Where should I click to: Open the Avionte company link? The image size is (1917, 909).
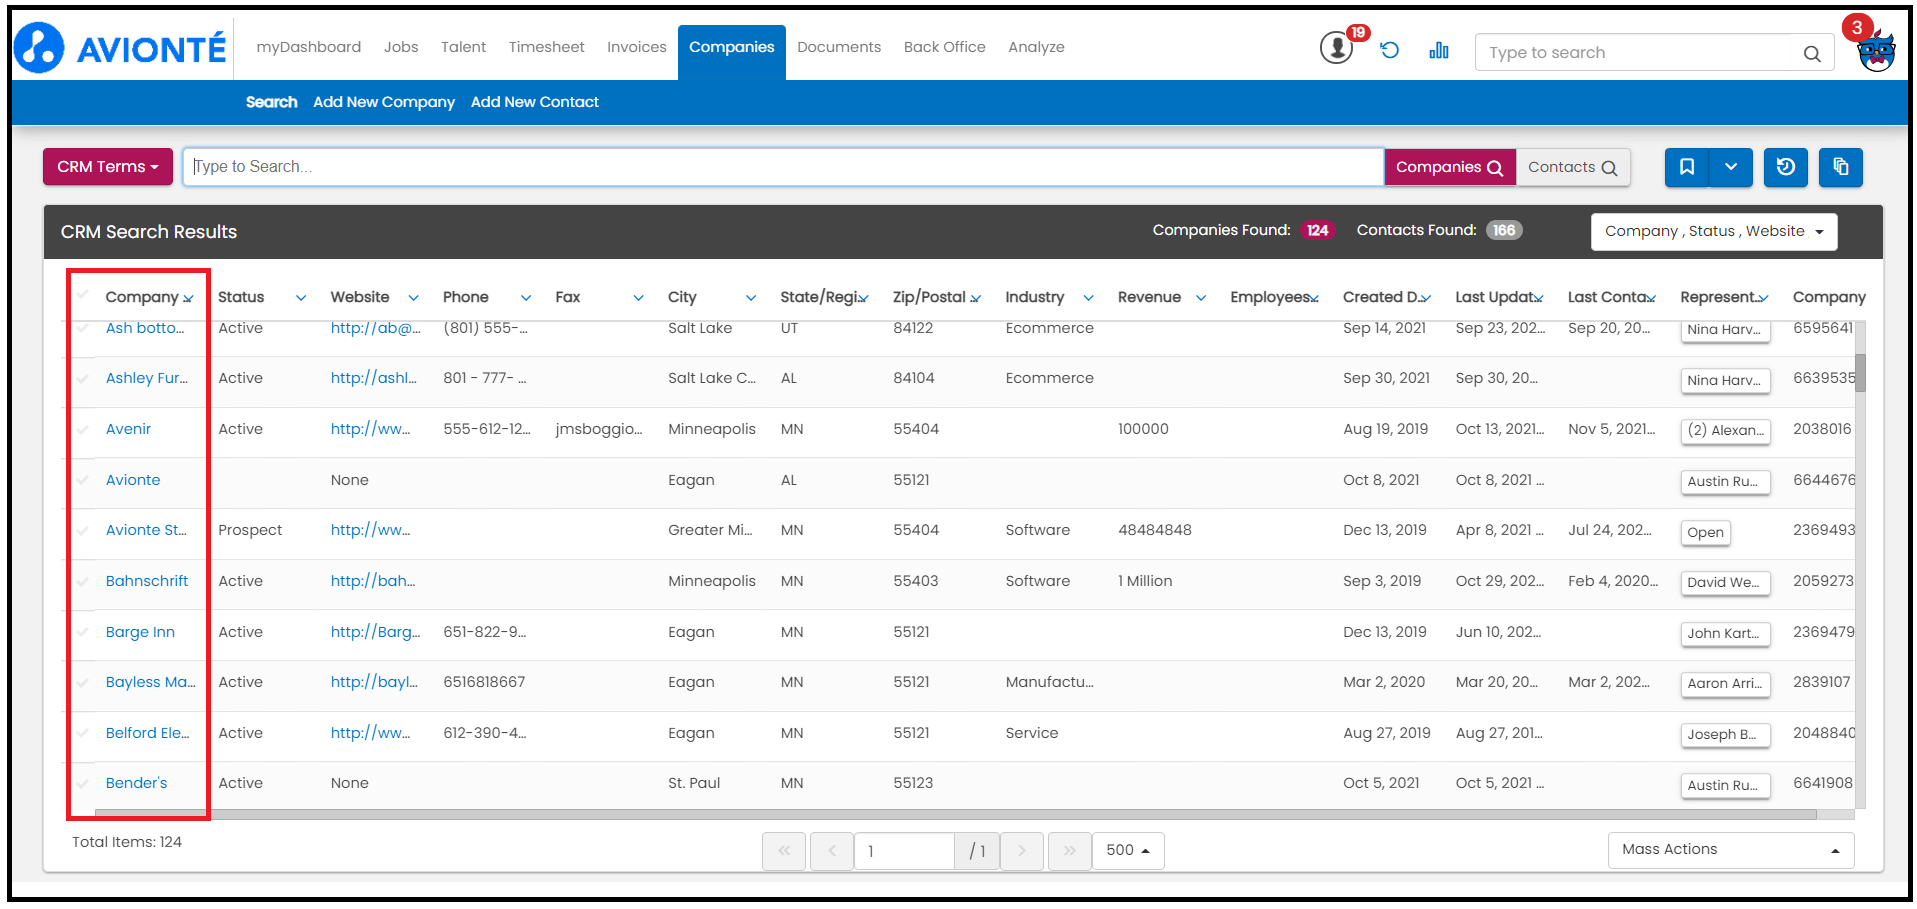pyautogui.click(x=133, y=480)
